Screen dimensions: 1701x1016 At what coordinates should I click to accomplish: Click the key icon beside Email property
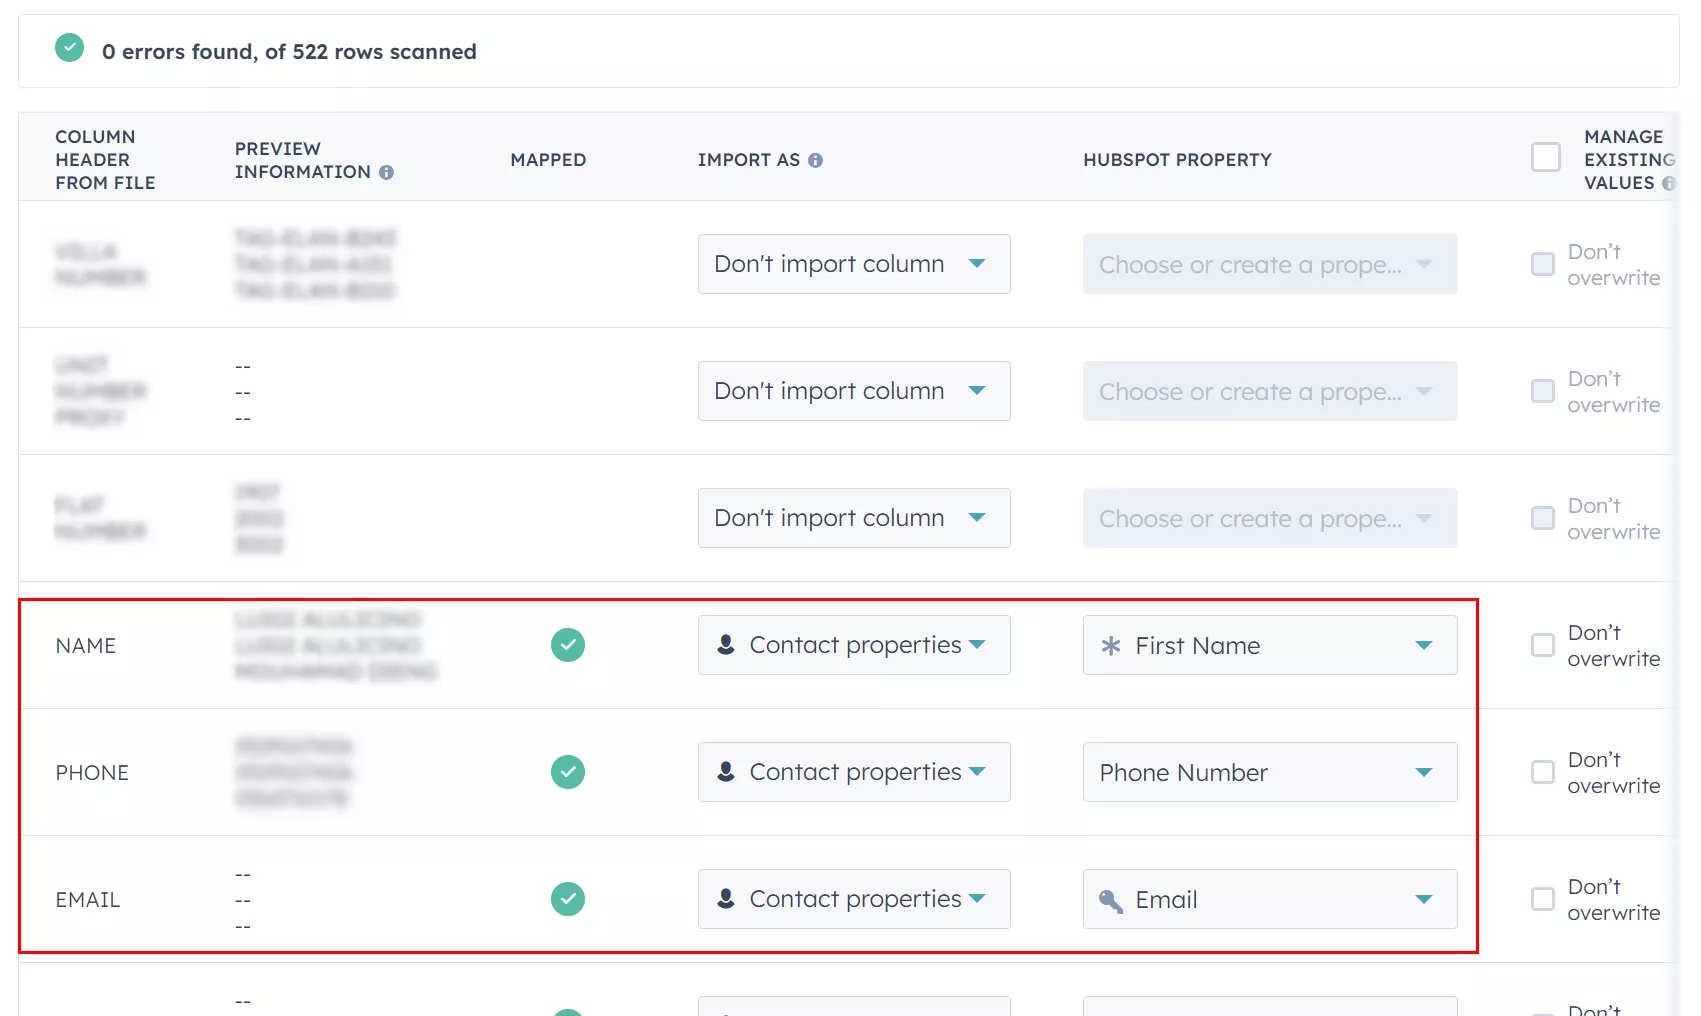click(1110, 901)
